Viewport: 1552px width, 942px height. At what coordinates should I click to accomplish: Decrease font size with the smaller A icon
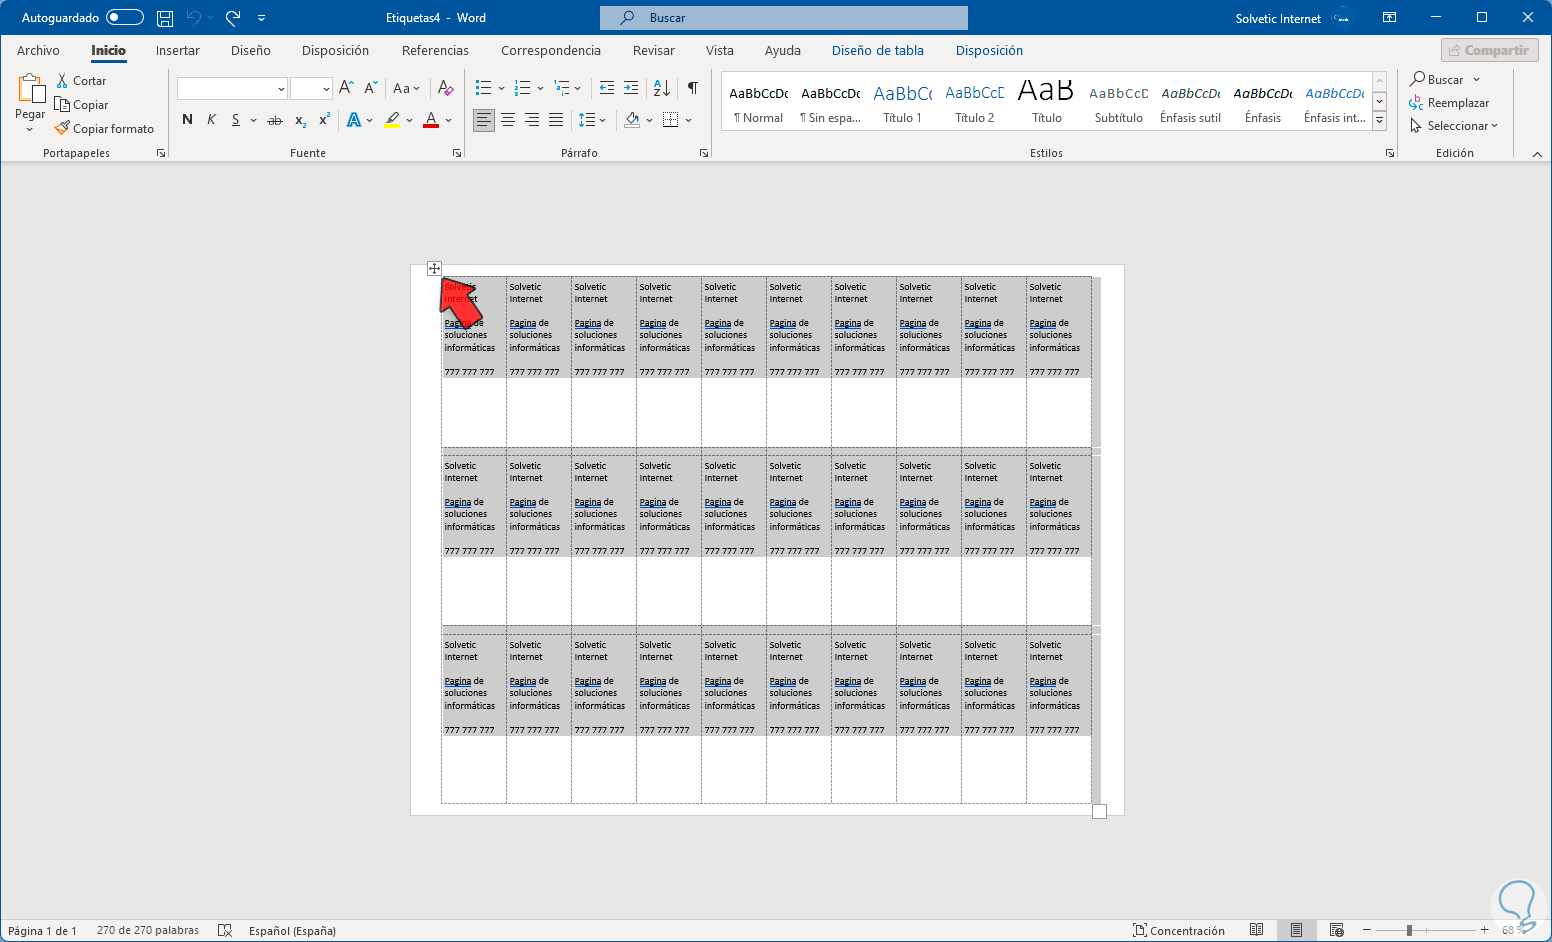point(370,88)
